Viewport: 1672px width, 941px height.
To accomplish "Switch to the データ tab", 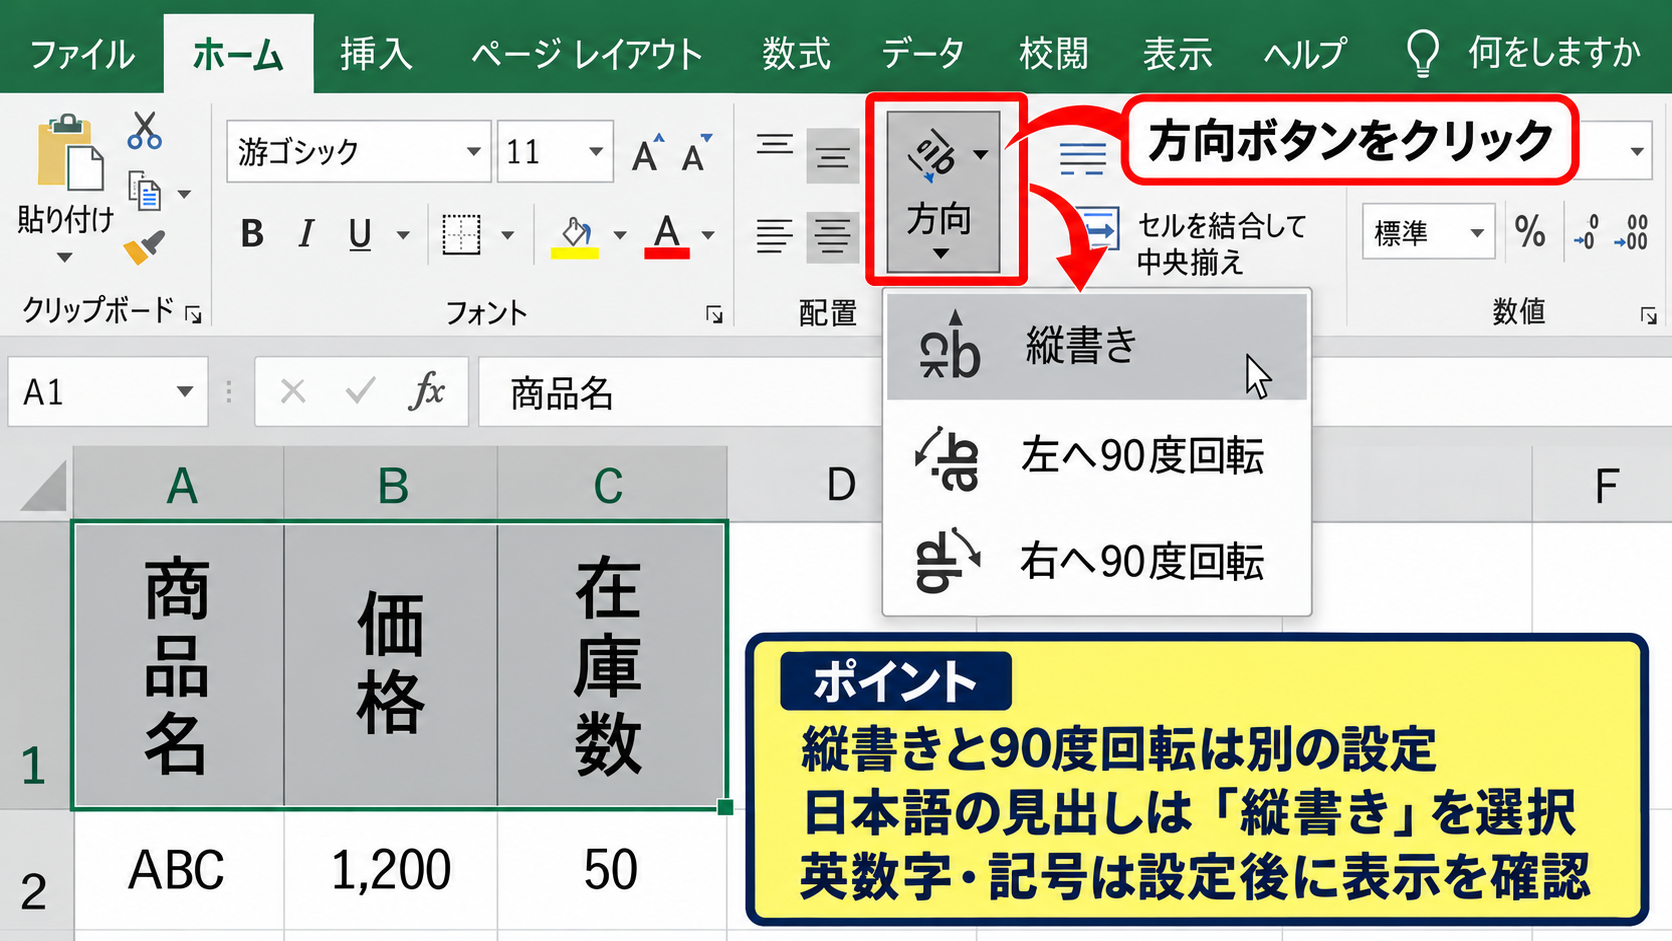I will coord(923,53).
